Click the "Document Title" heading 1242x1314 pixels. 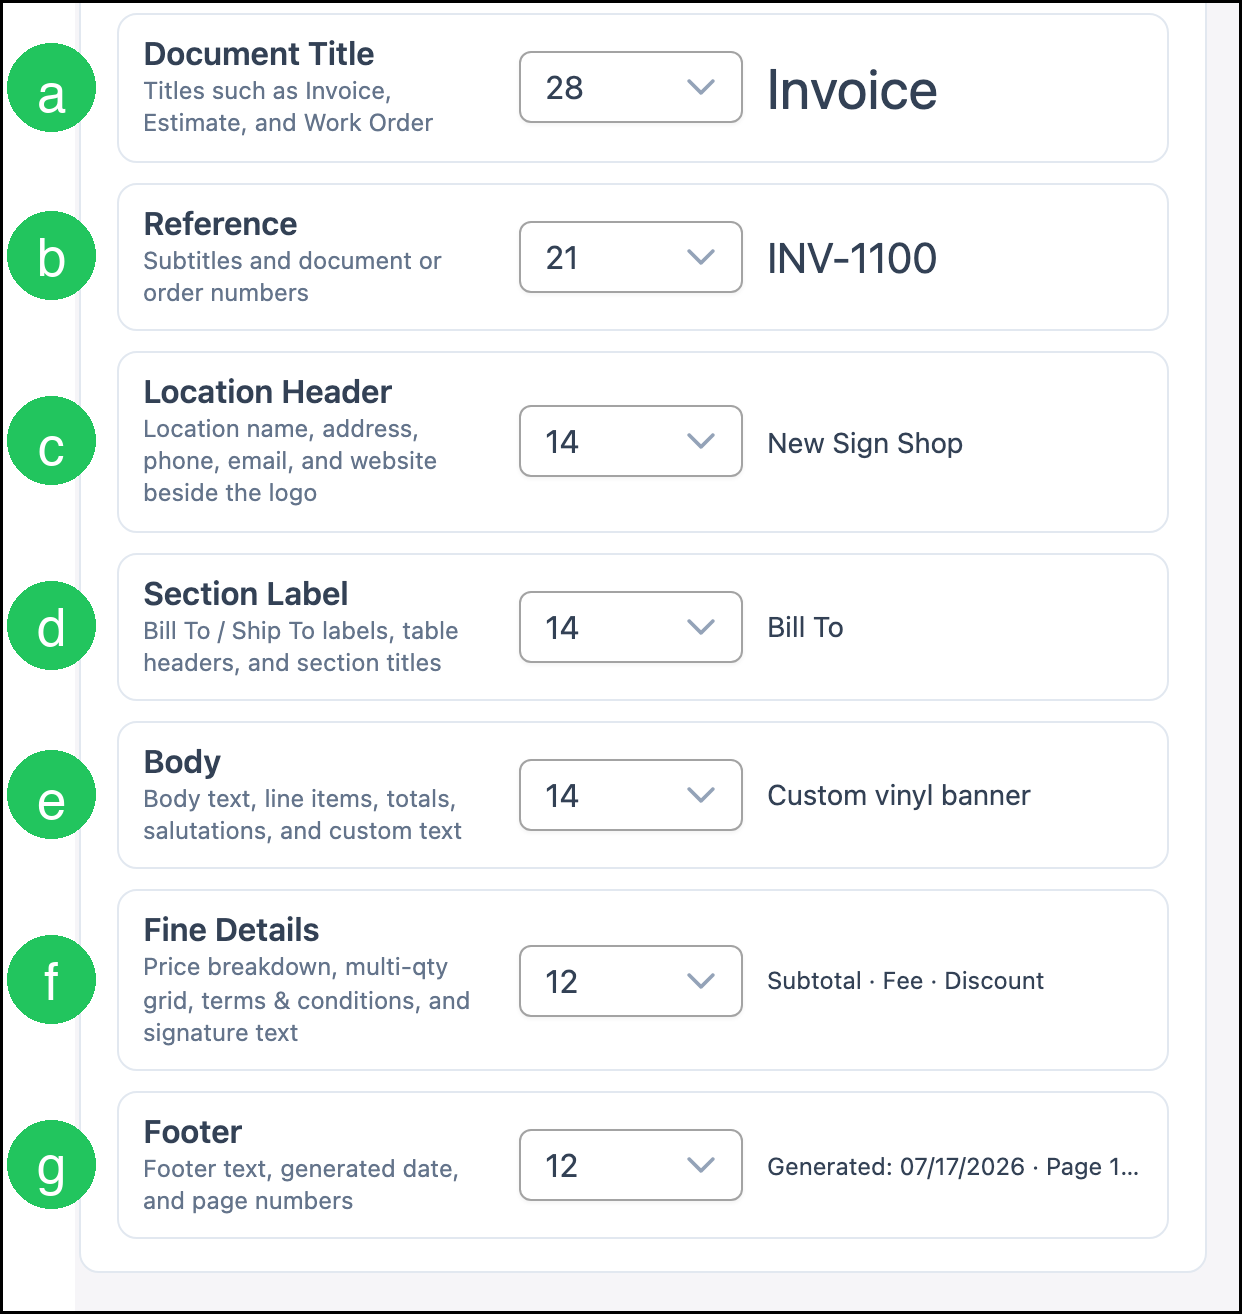pyautogui.click(x=259, y=54)
